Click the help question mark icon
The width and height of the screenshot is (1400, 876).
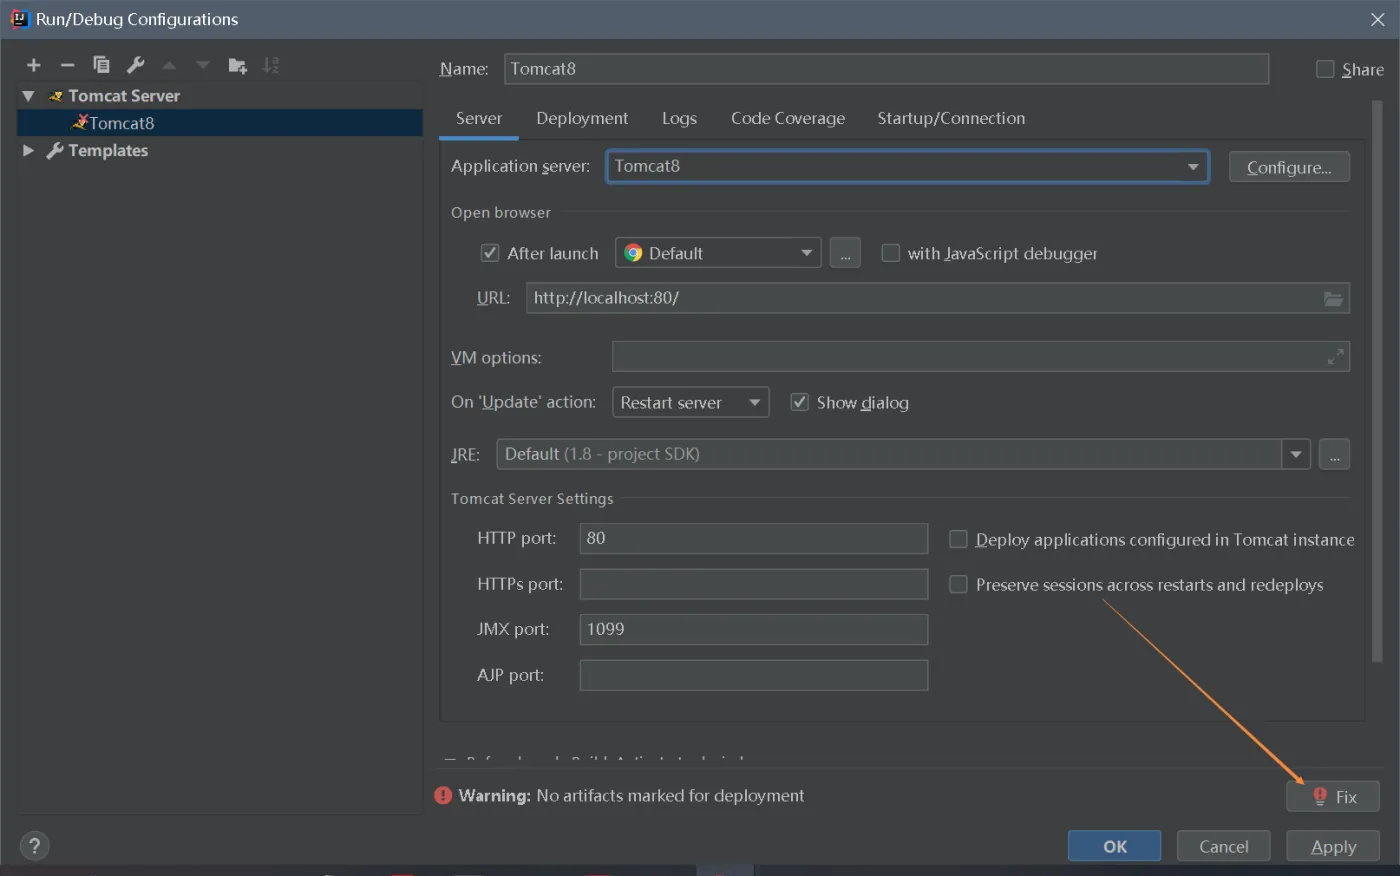click(34, 846)
